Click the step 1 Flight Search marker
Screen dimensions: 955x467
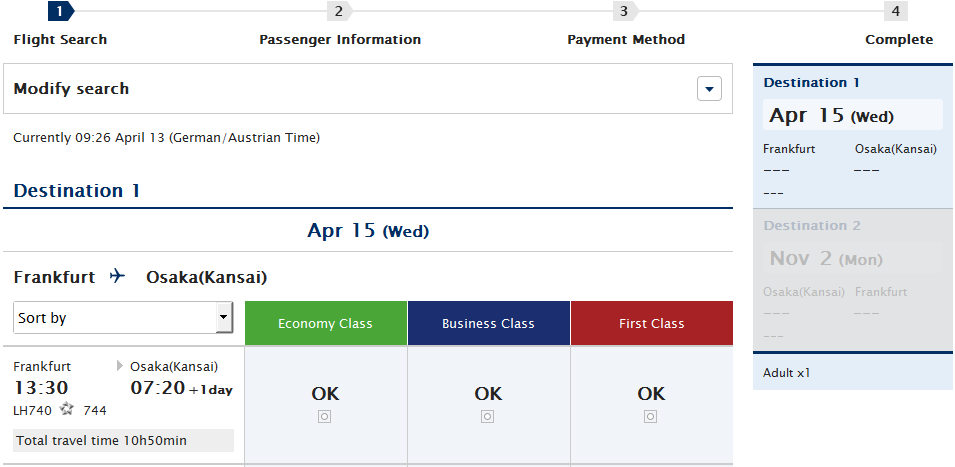[60, 11]
